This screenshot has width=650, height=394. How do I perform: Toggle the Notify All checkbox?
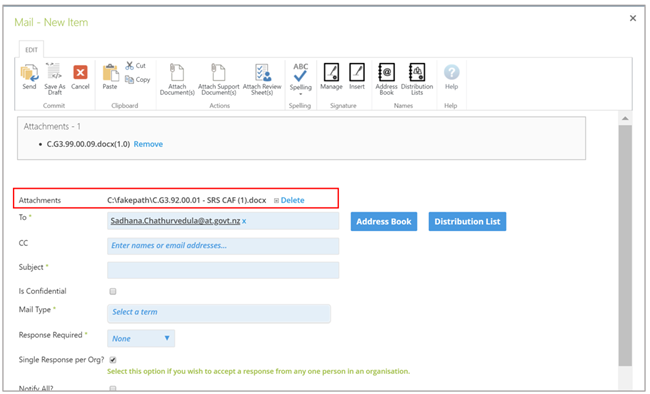[113, 389]
